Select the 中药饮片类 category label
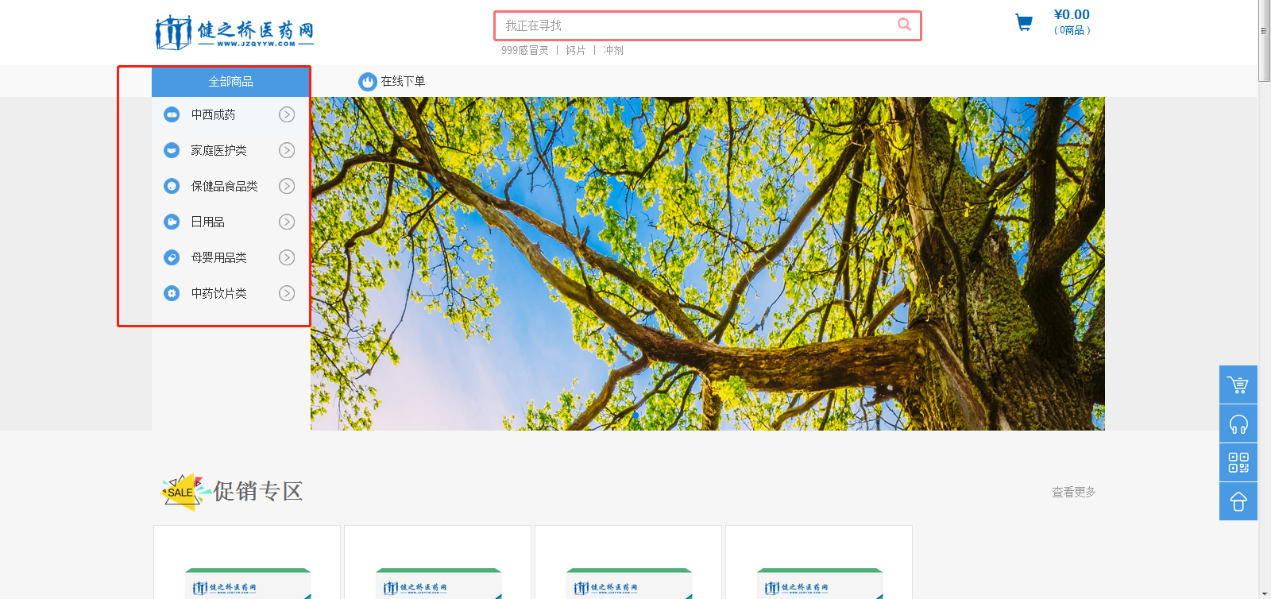This screenshot has height=599, width=1271. (219, 293)
